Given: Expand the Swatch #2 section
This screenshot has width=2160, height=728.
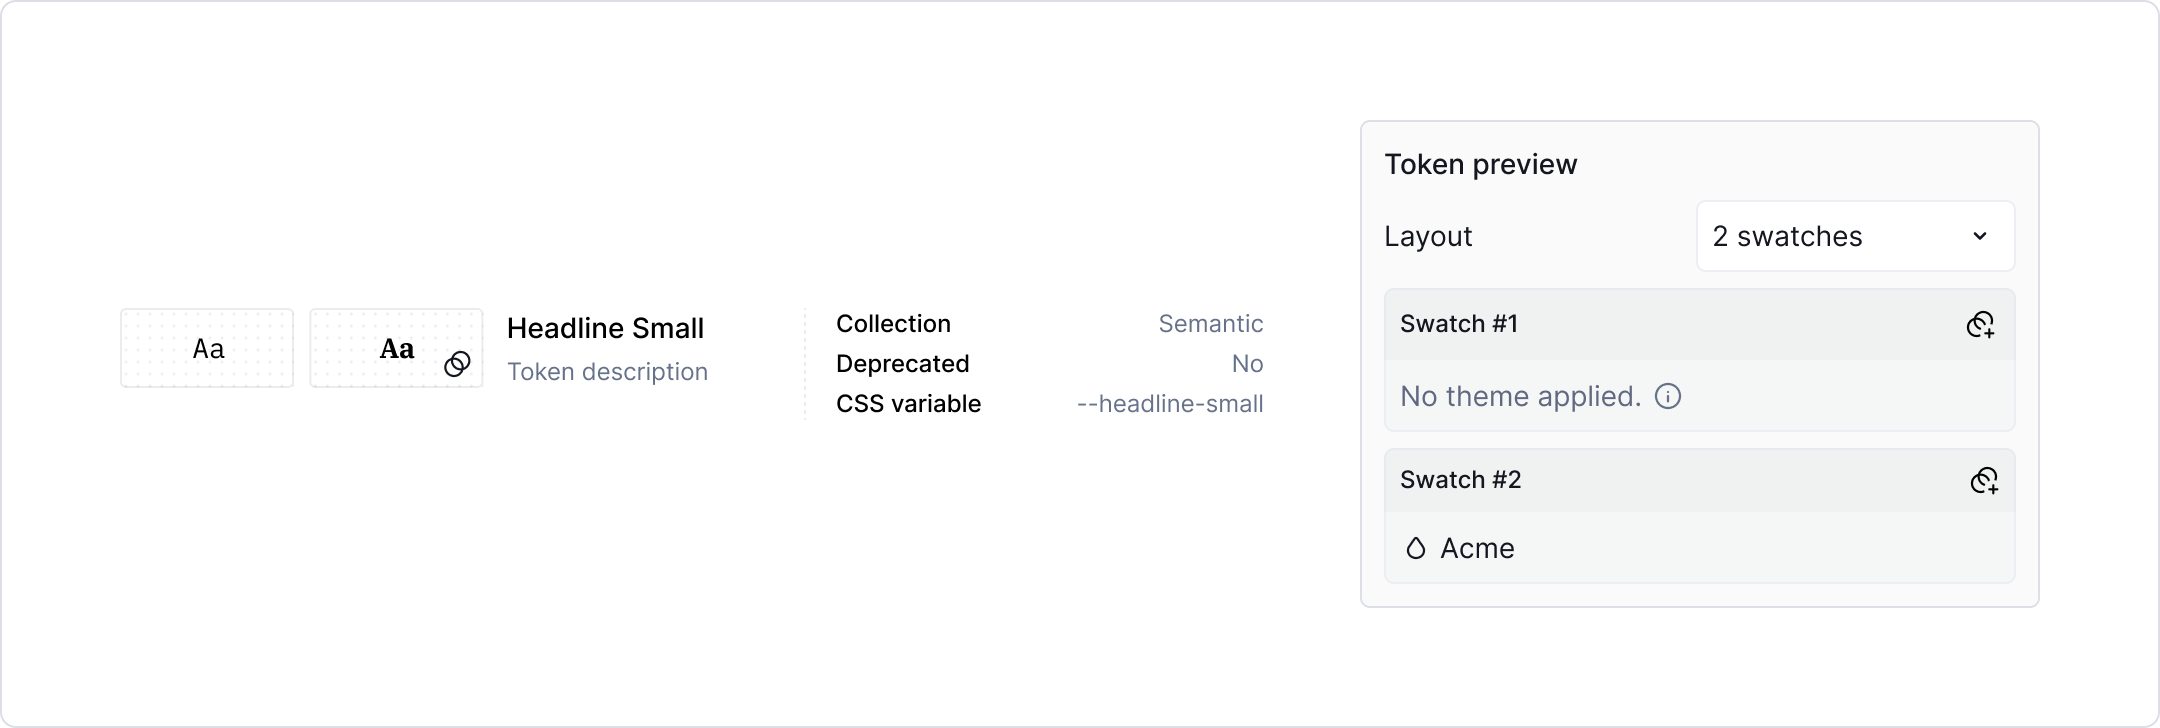Looking at the screenshot, I should (x=1462, y=480).
